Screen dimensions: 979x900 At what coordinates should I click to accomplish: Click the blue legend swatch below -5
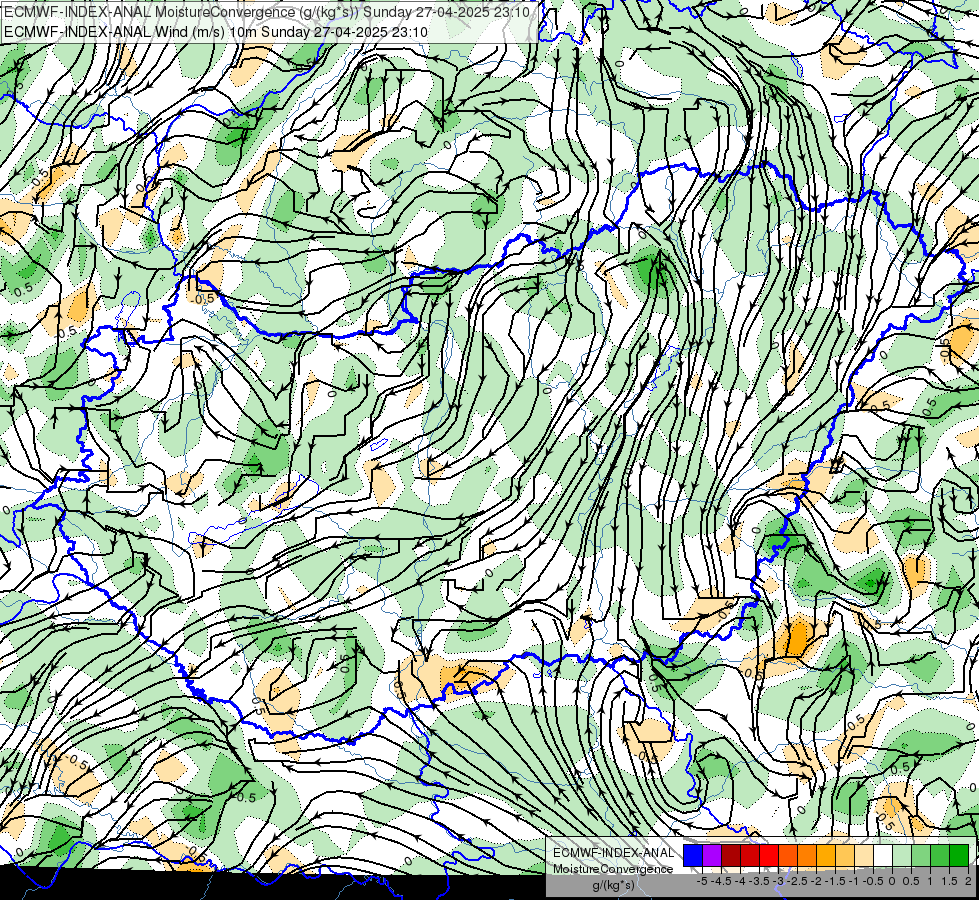click(693, 856)
